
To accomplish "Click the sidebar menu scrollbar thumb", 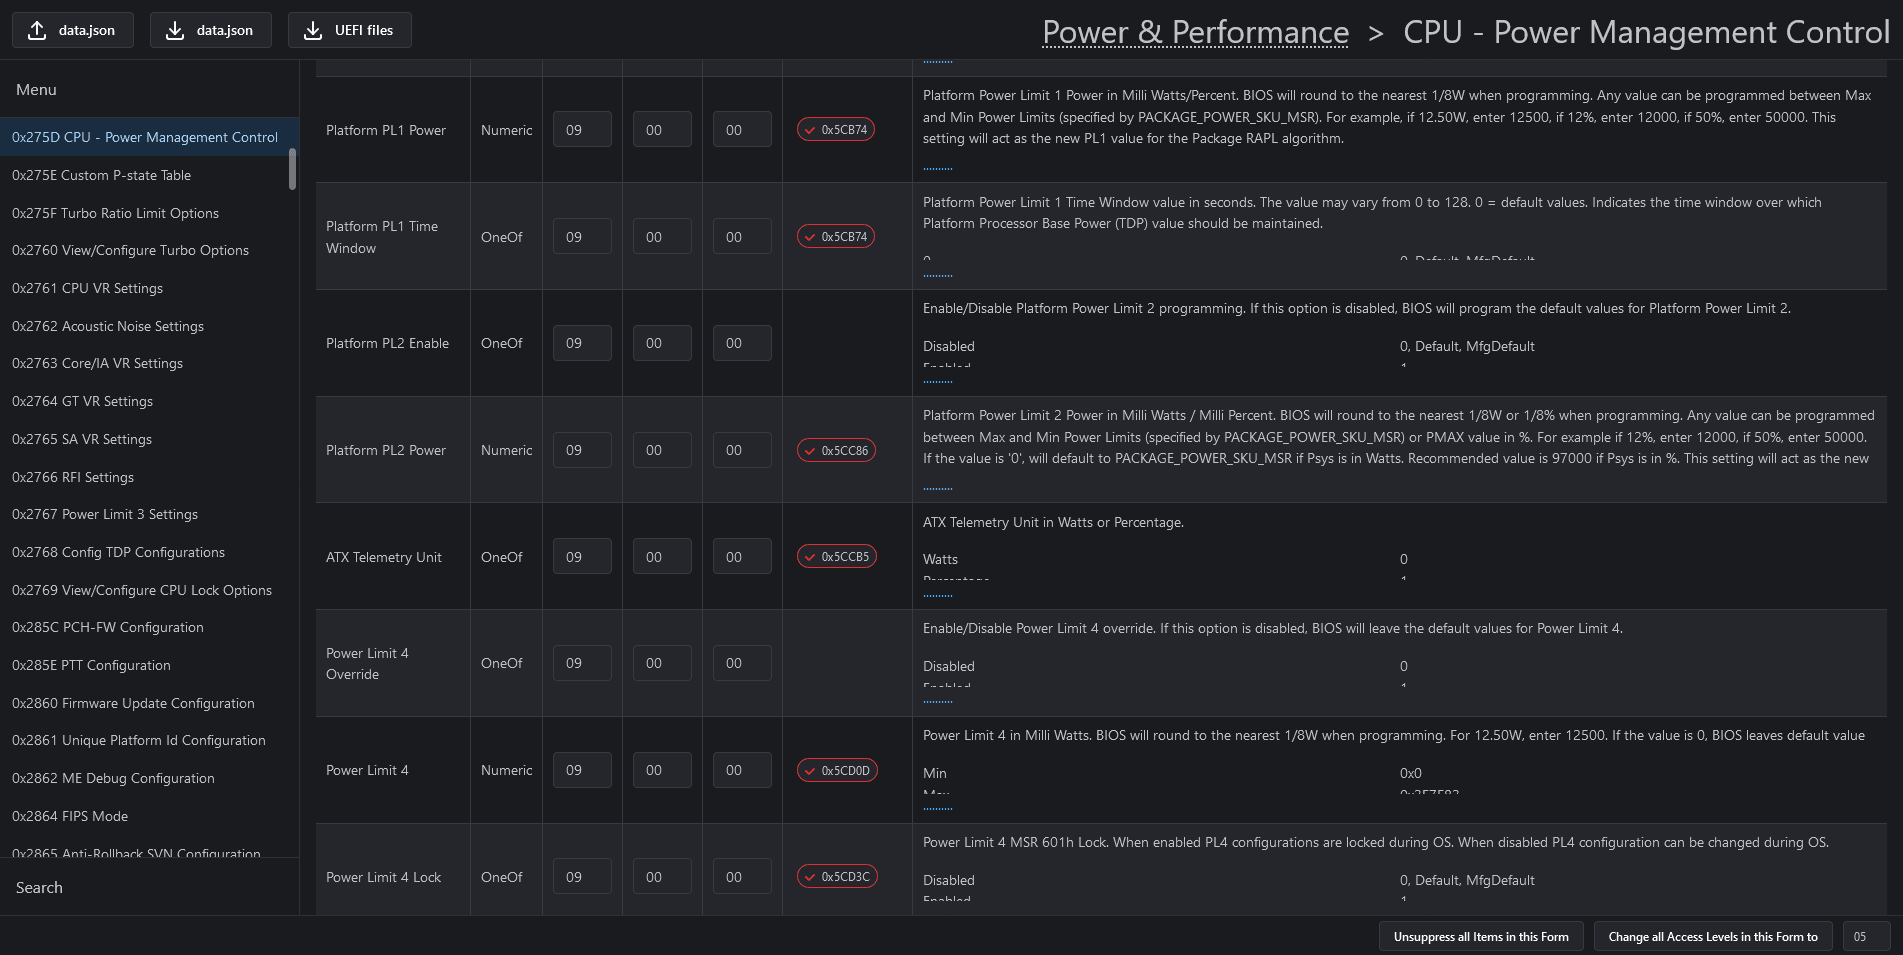I will tap(292, 168).
